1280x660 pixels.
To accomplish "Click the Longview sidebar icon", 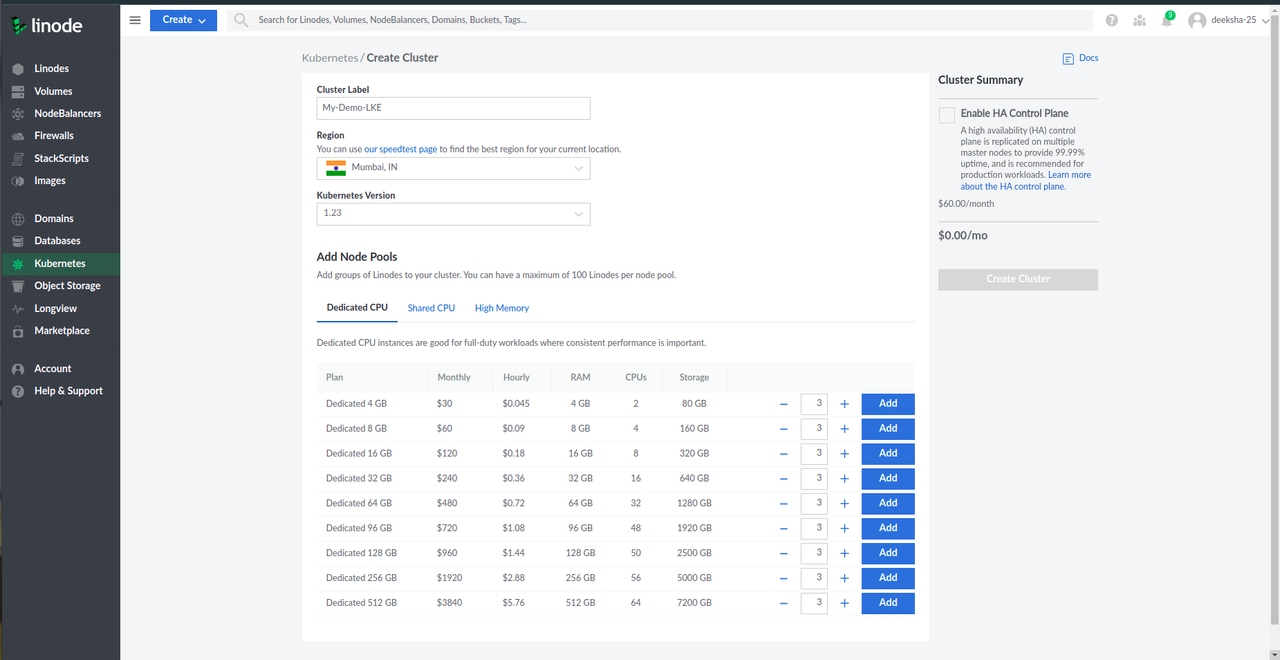I will (18, 309).
